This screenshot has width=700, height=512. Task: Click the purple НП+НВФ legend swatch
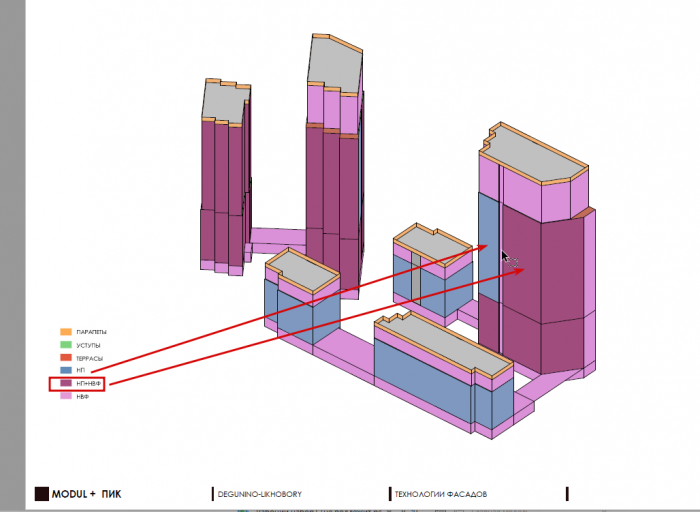[66, 383]
